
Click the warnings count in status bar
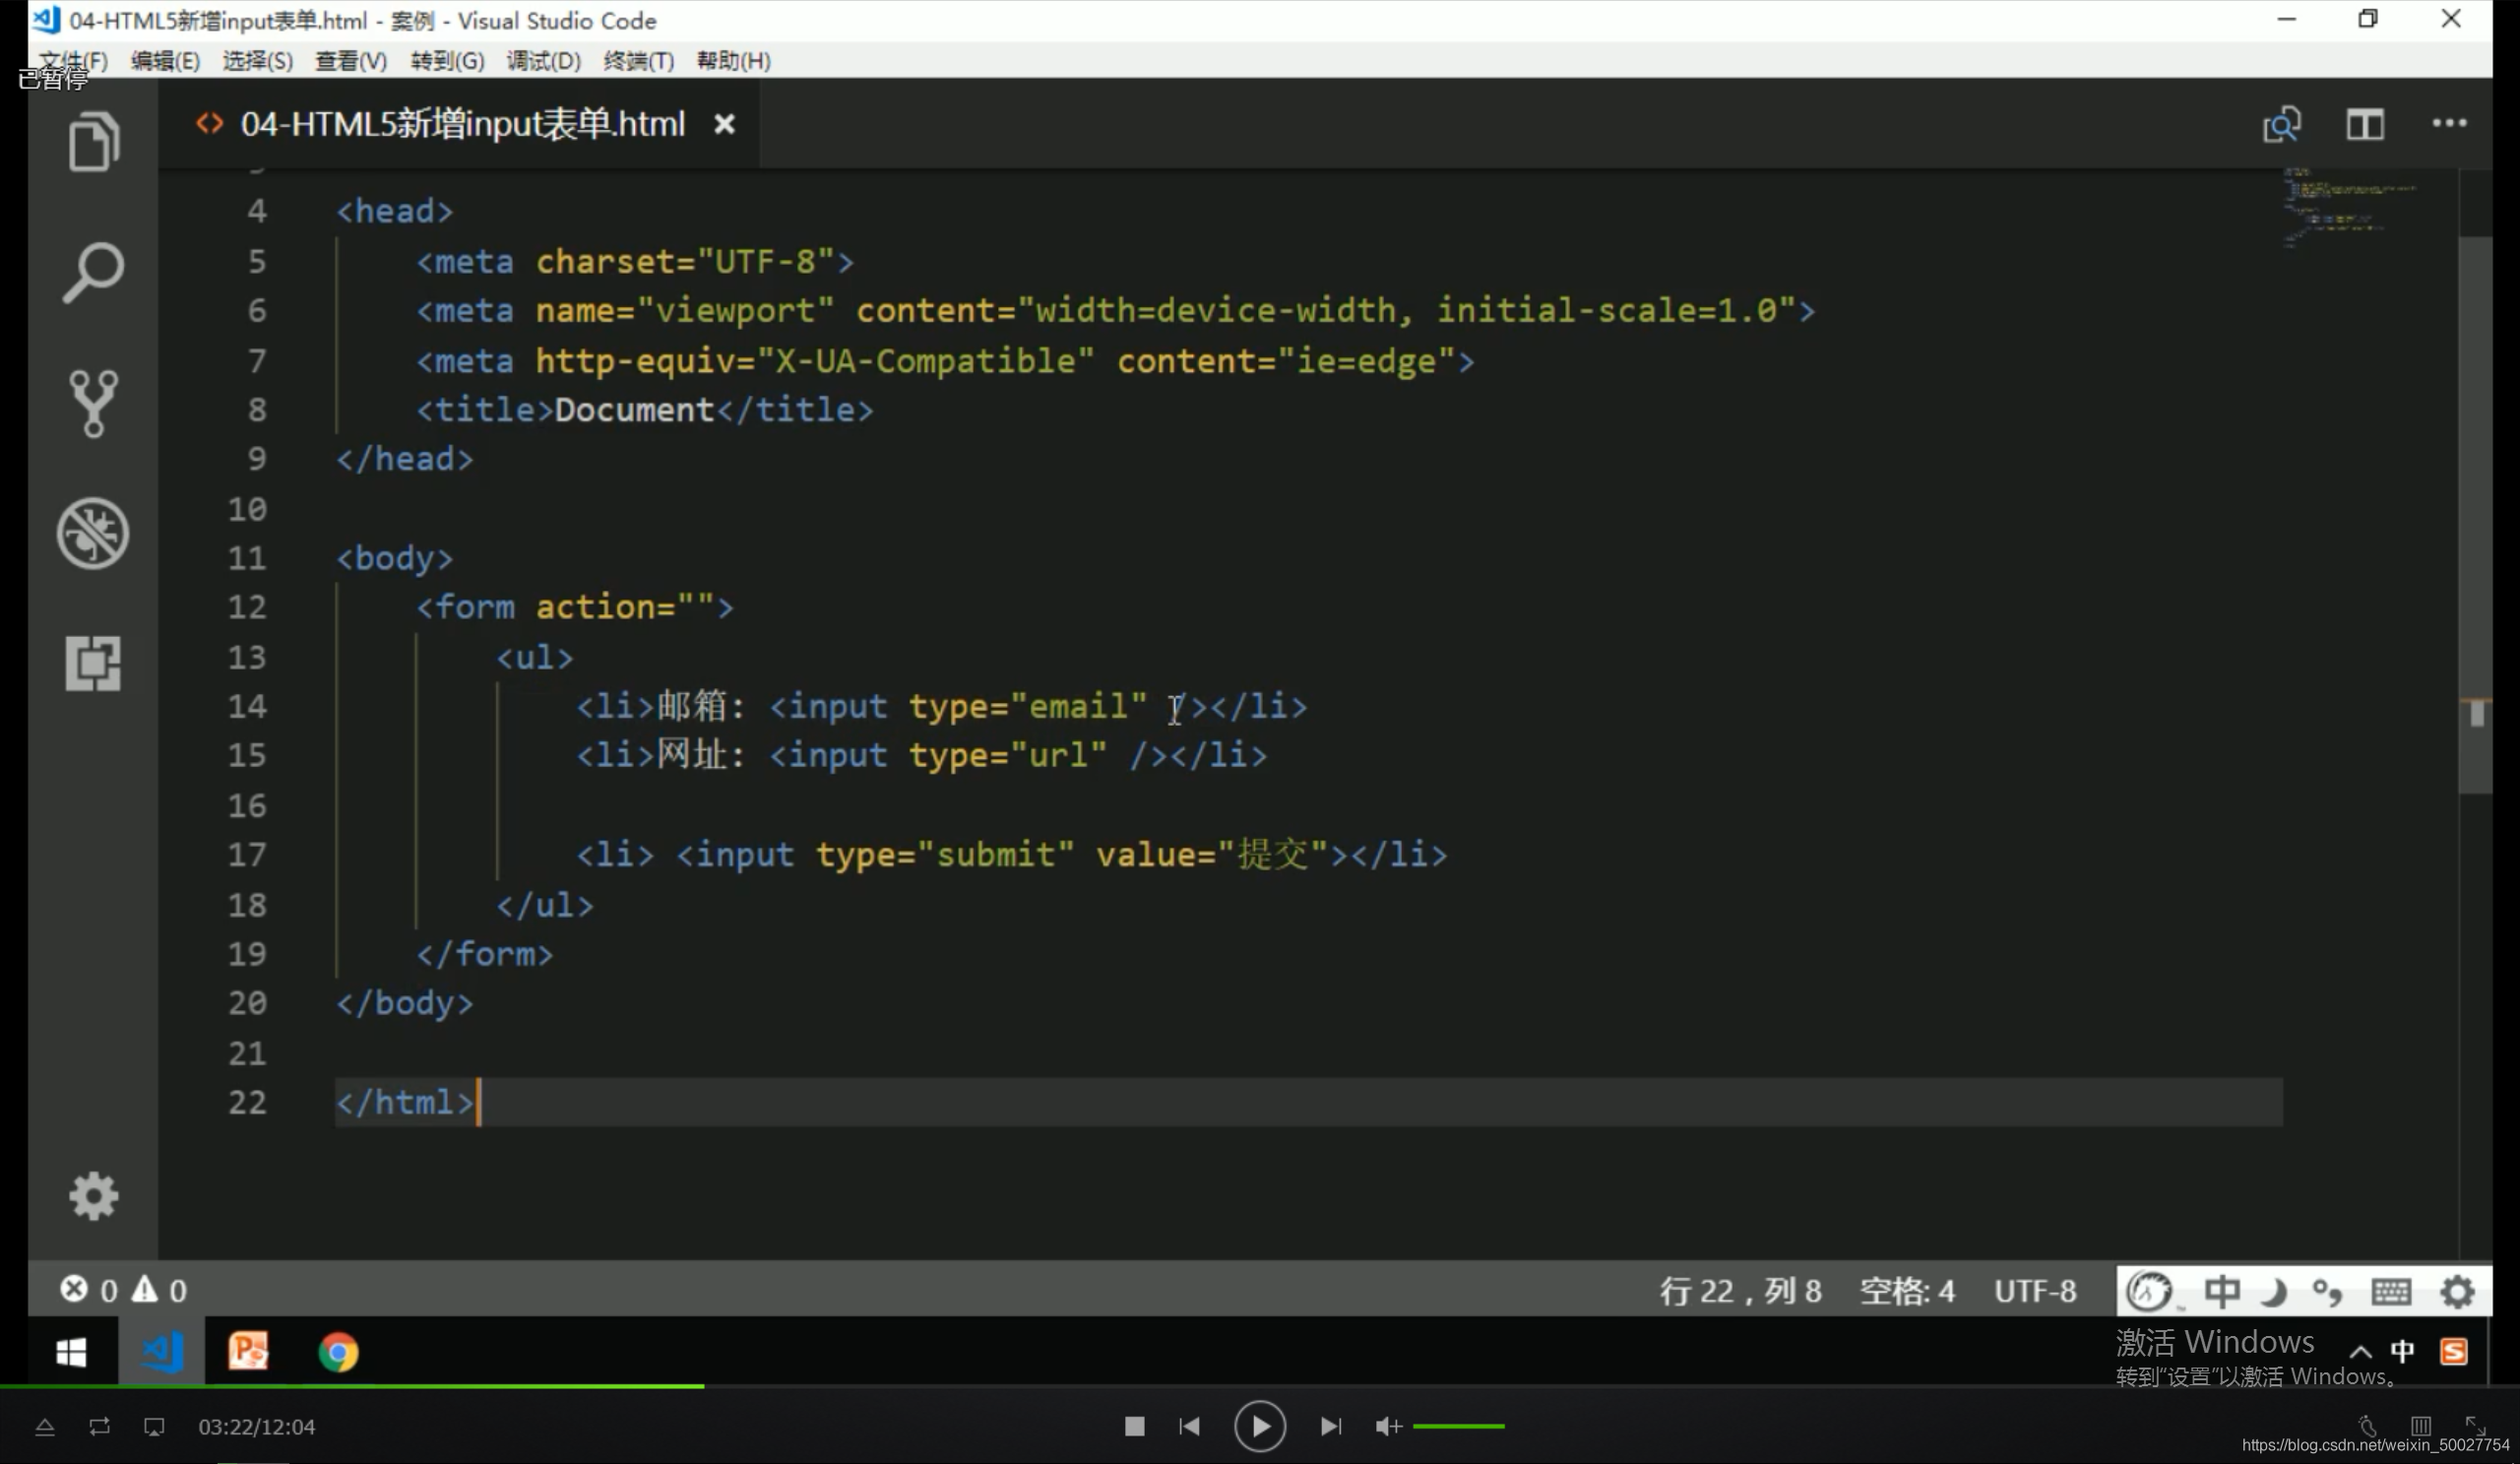click(x=160, y=1289)
